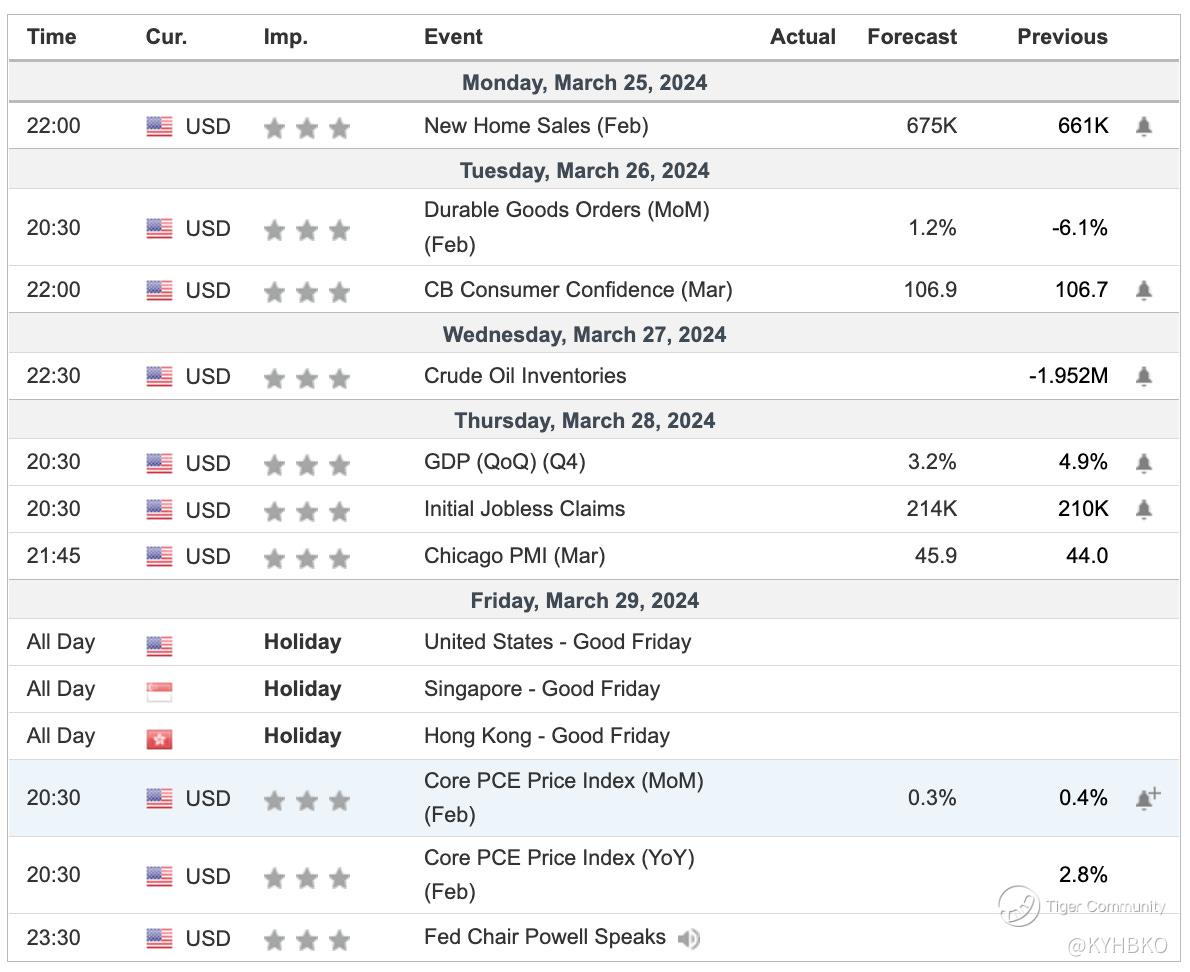Open the Chicago PMI (Mar) event
Screen dimensions: 1190x972
coord(514,556)
